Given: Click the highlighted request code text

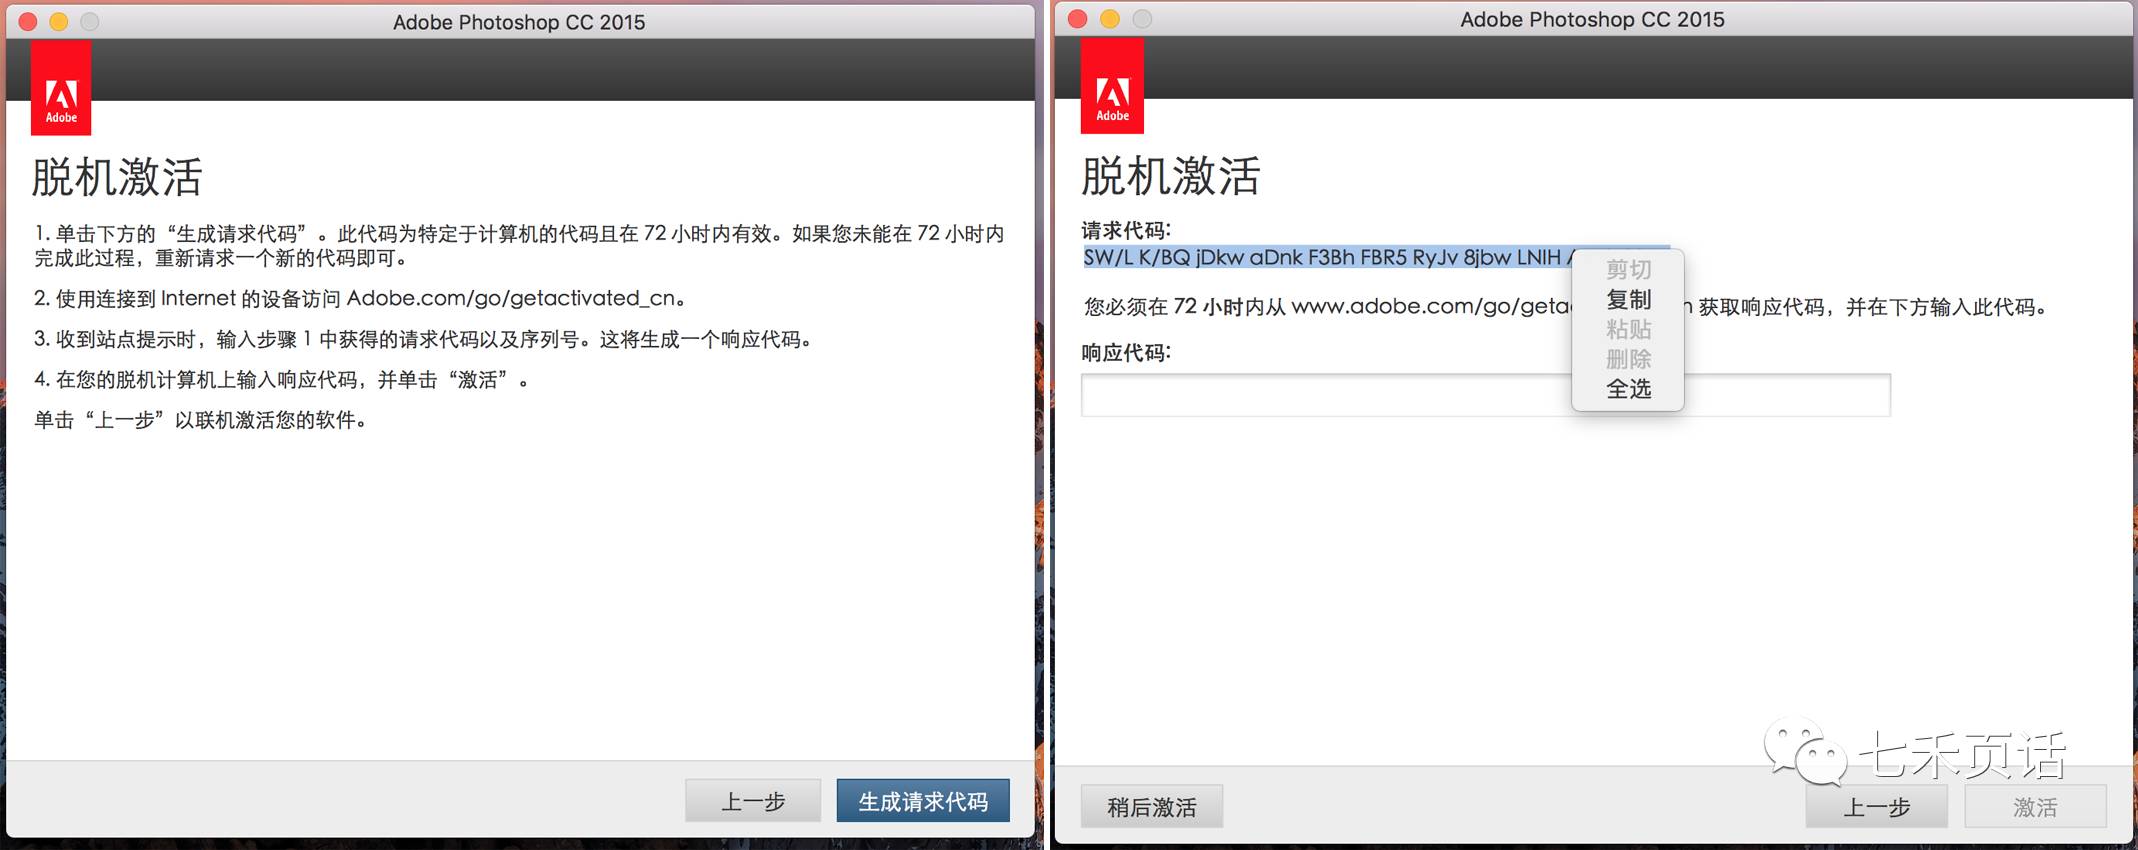Looking at the screenshot, I should pyautogui.click(x=1328, y=257).
